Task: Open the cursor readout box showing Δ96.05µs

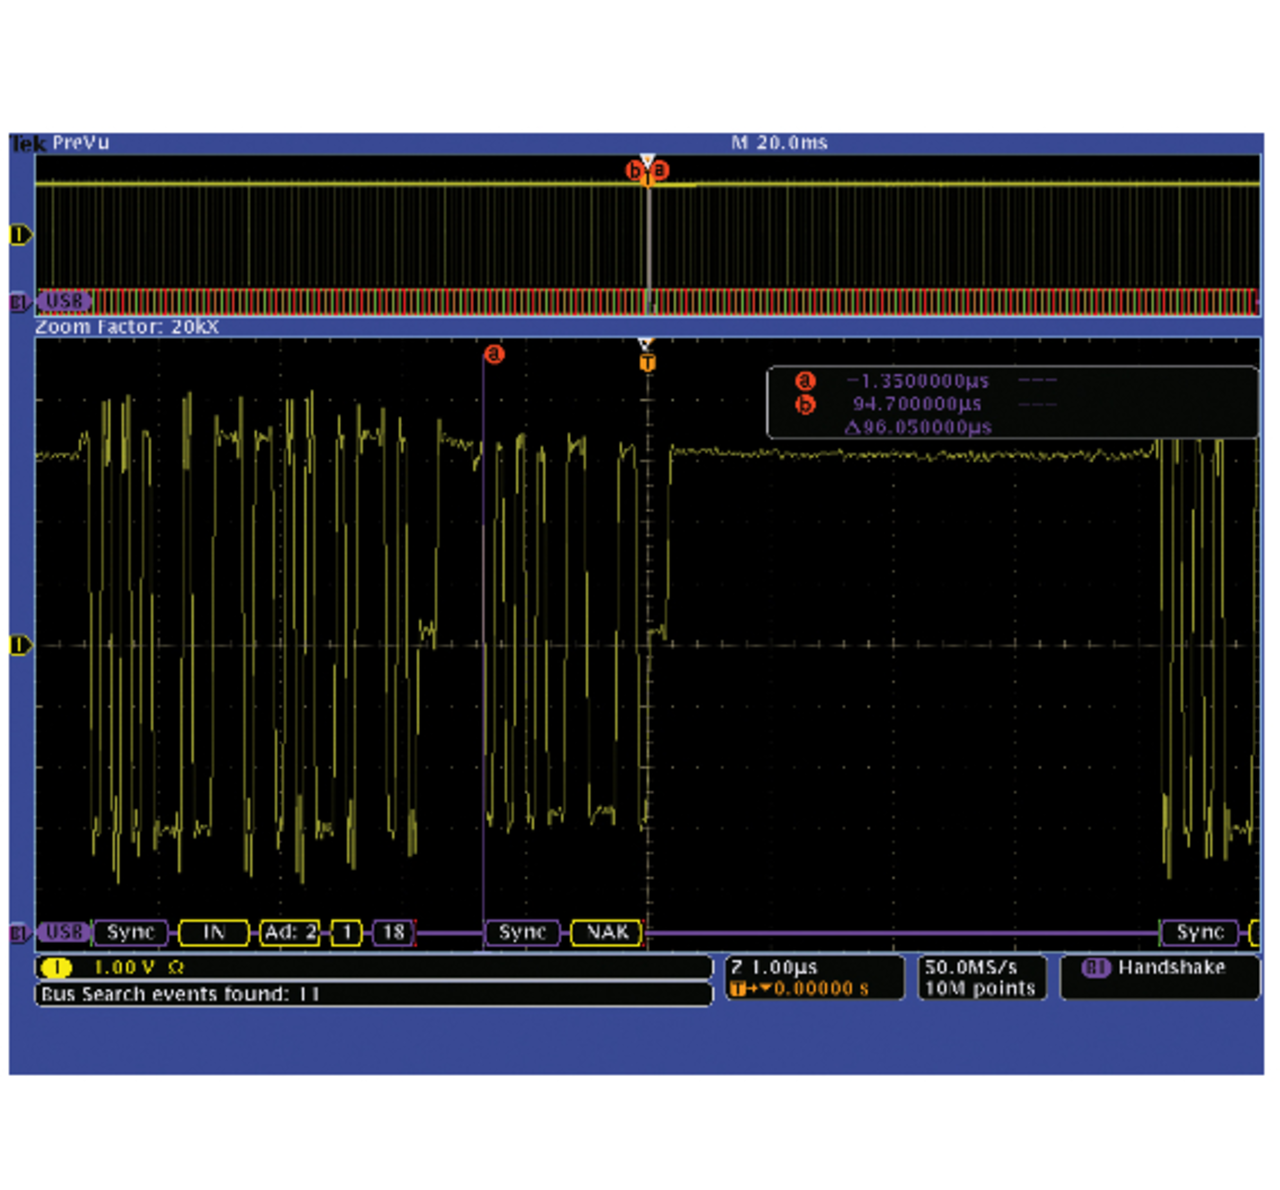Action: pyautogui.click(x=1011, y=403)
